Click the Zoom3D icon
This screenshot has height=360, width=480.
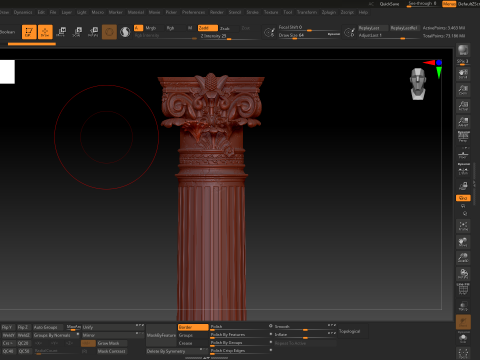[463, 258]
